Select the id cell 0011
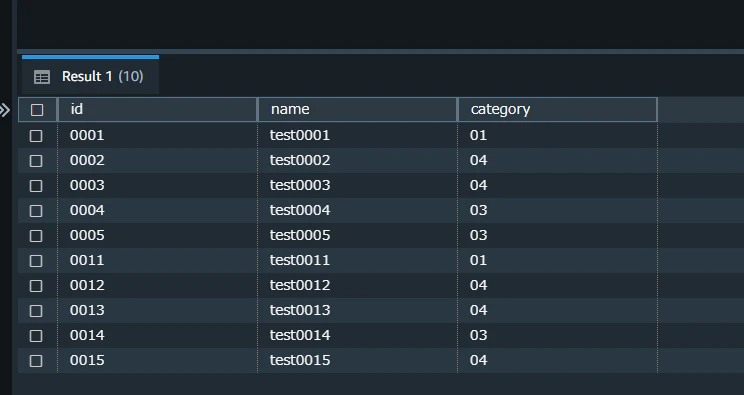 (157, 260)
